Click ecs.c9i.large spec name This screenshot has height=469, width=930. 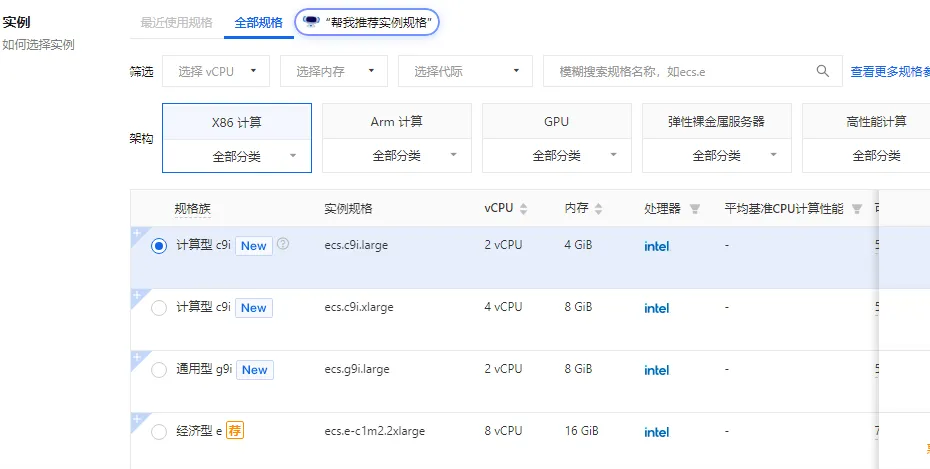356,245
